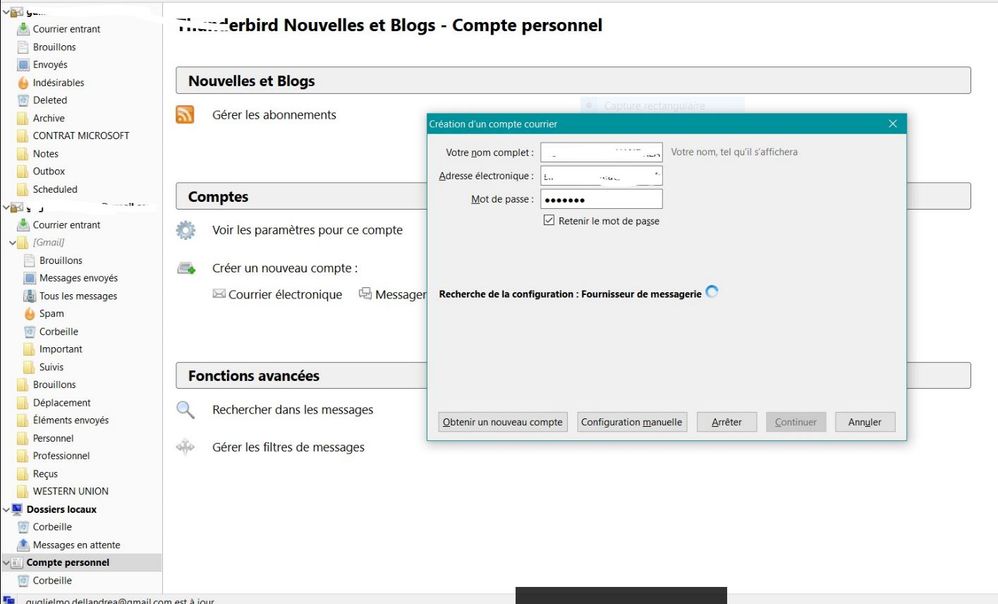This screenshot has height=604, width=998.
Task: Click the Brouillons draft icon under Gmail
Action: pyautogui.click(x=29, y=260)
